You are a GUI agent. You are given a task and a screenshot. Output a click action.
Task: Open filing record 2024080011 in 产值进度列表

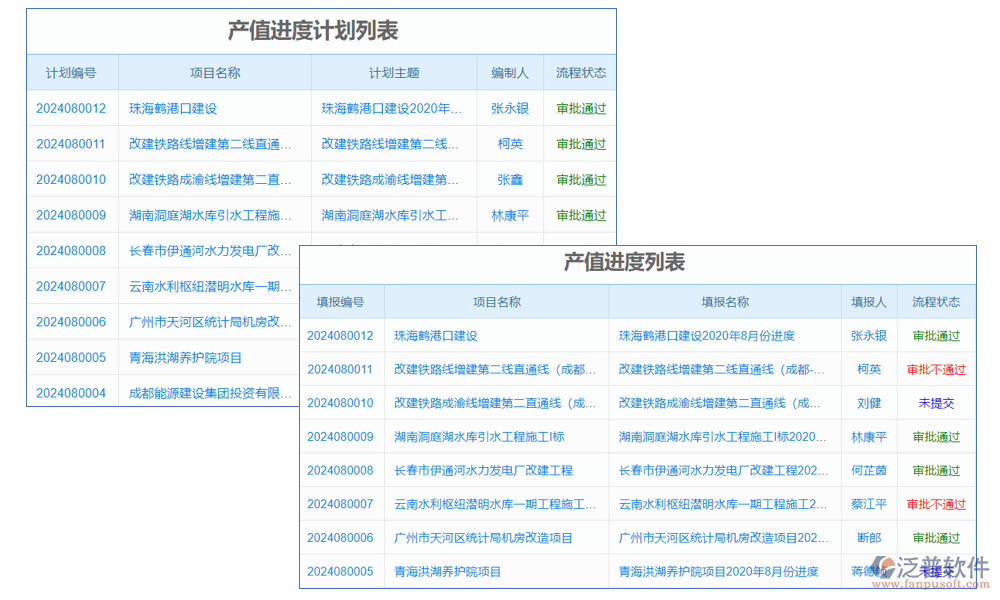(x=342, y=369)
